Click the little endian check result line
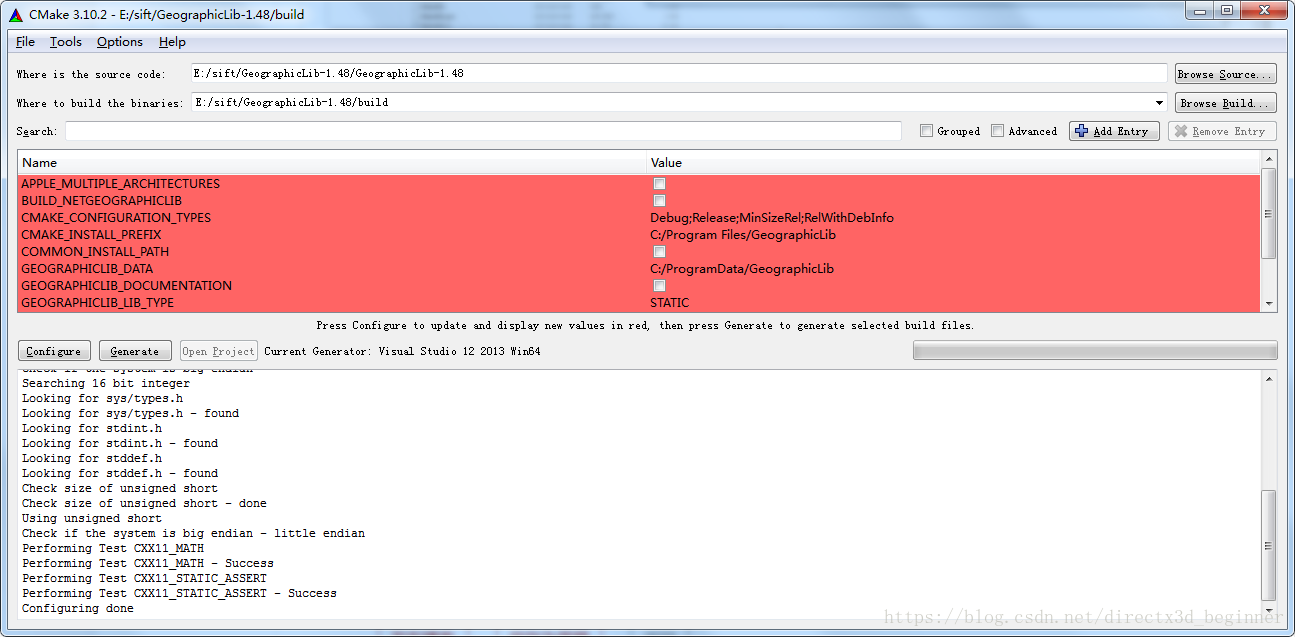The width and height of the screenshot is (1295, 637). tap(193, 533)
